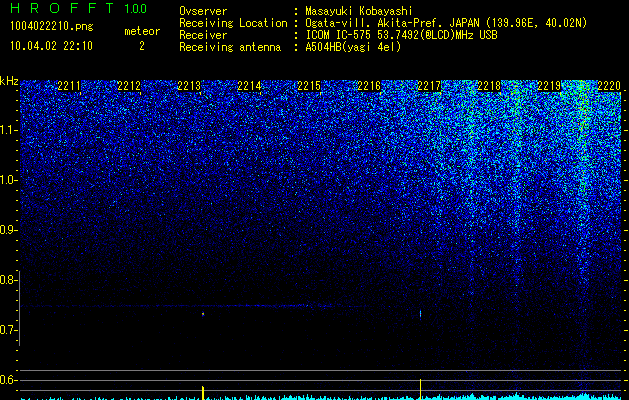629x400 pixels.
Task: Click the 2216 time marker
Action: click(x=369, y=86)
